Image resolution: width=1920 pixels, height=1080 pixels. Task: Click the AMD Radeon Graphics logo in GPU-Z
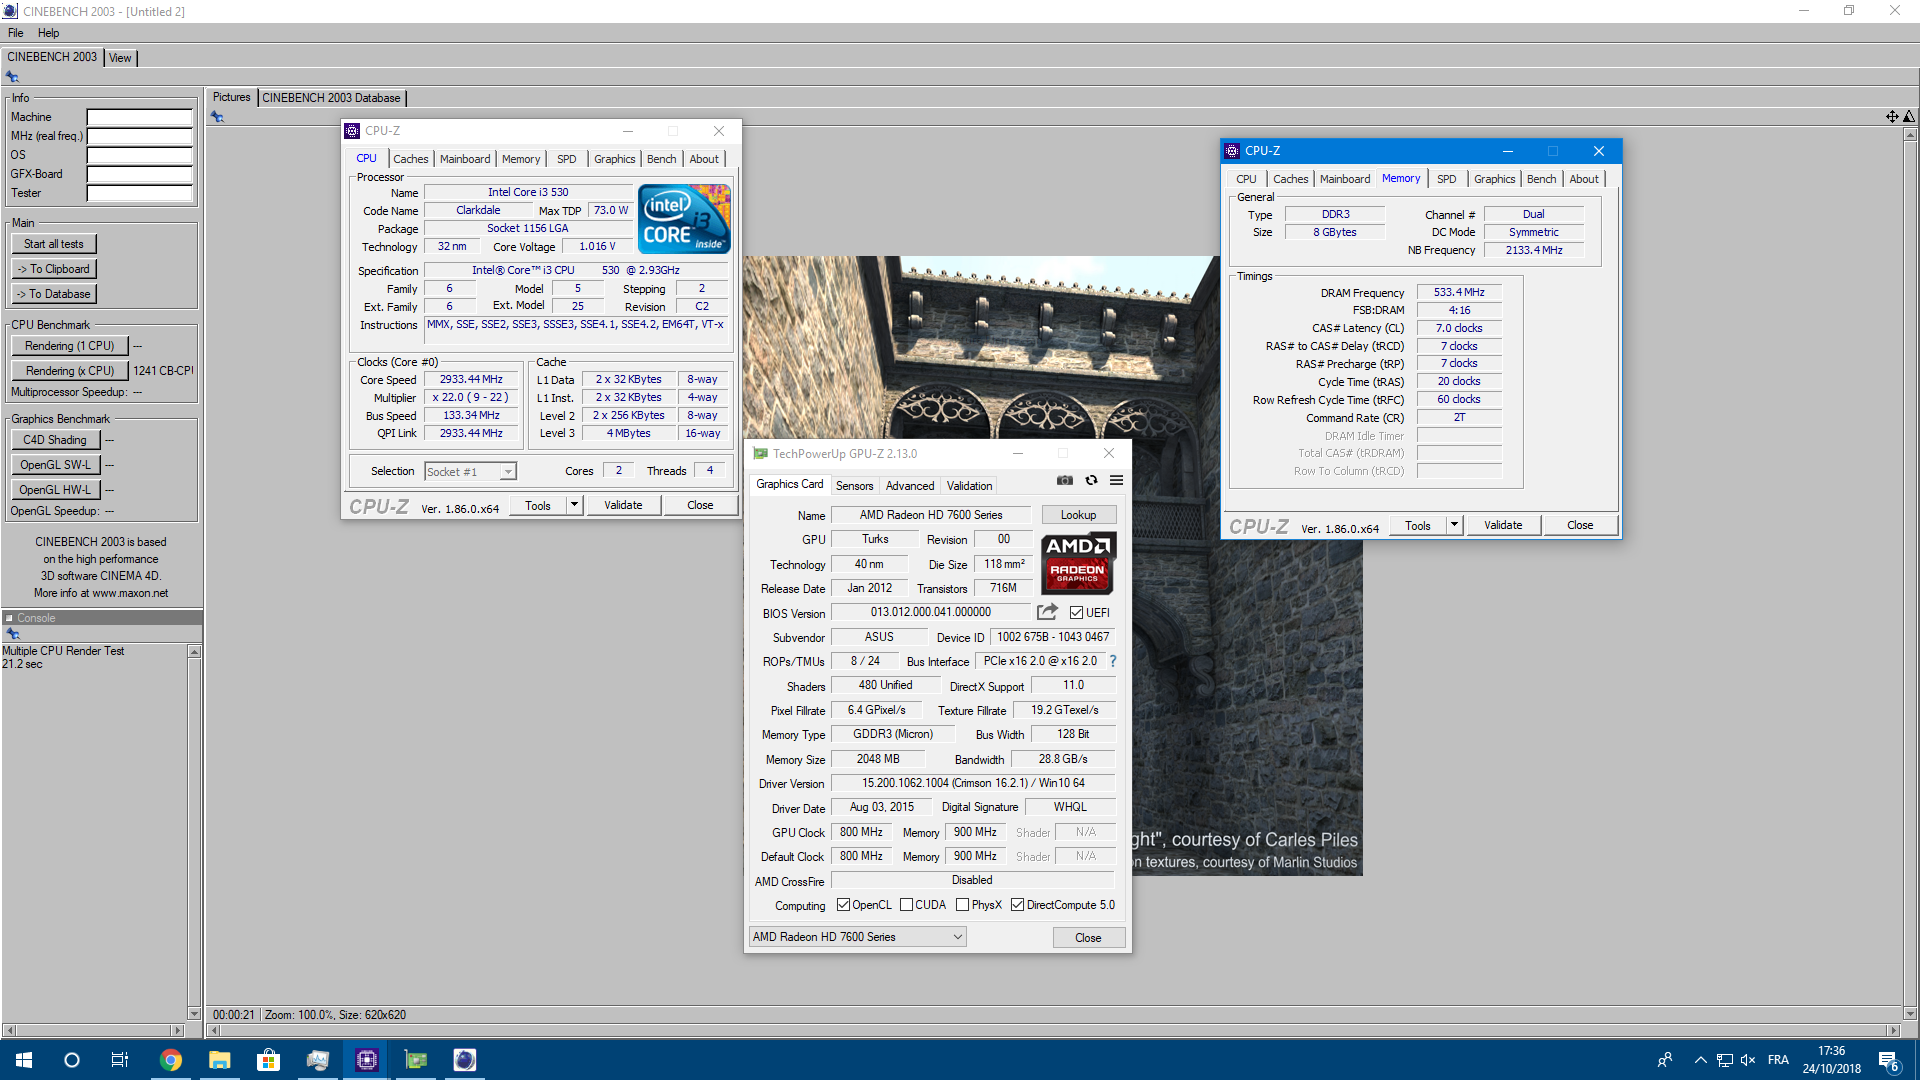[x=1078, y=563]
